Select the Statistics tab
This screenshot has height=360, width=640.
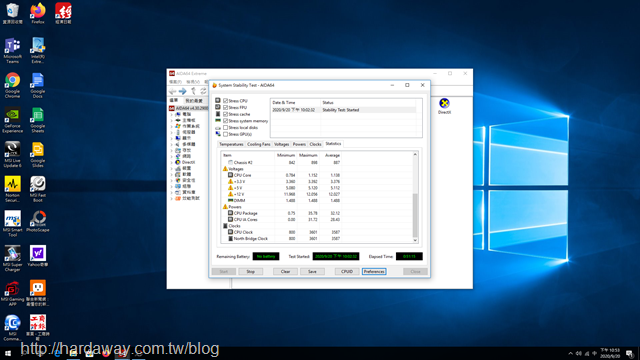333,144
